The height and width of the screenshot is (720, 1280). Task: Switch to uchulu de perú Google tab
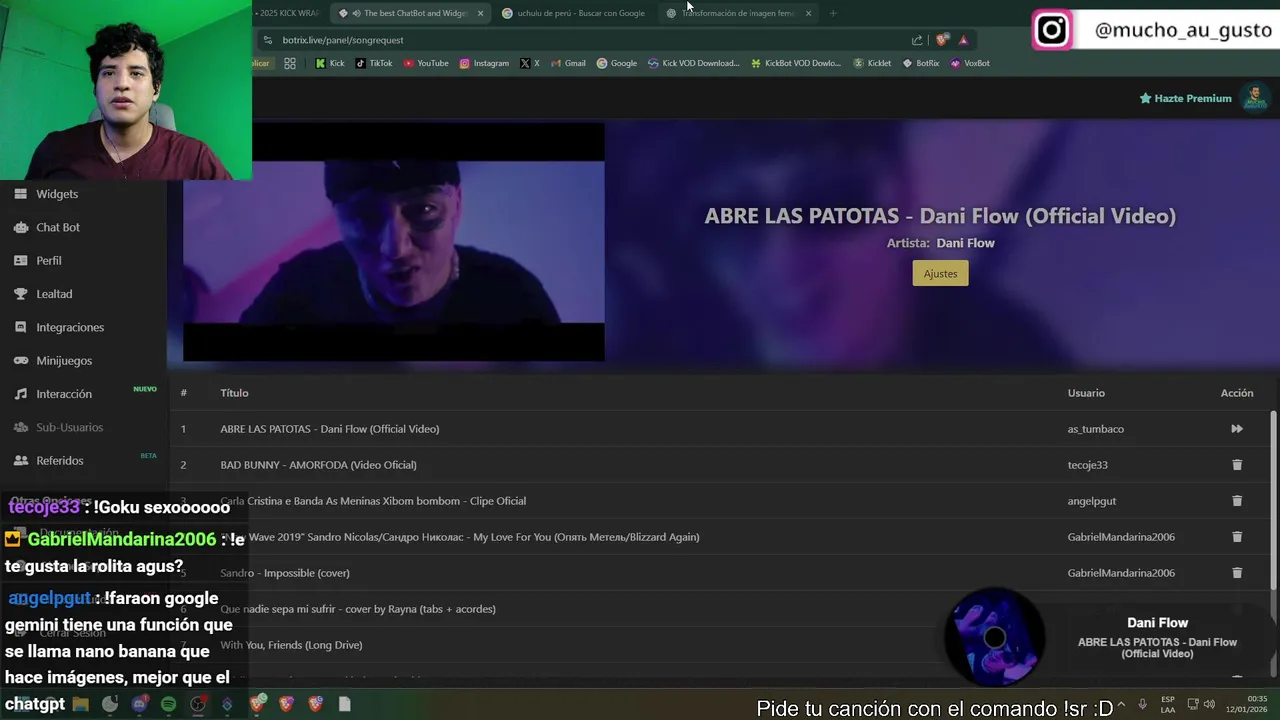tap(574, 13)
